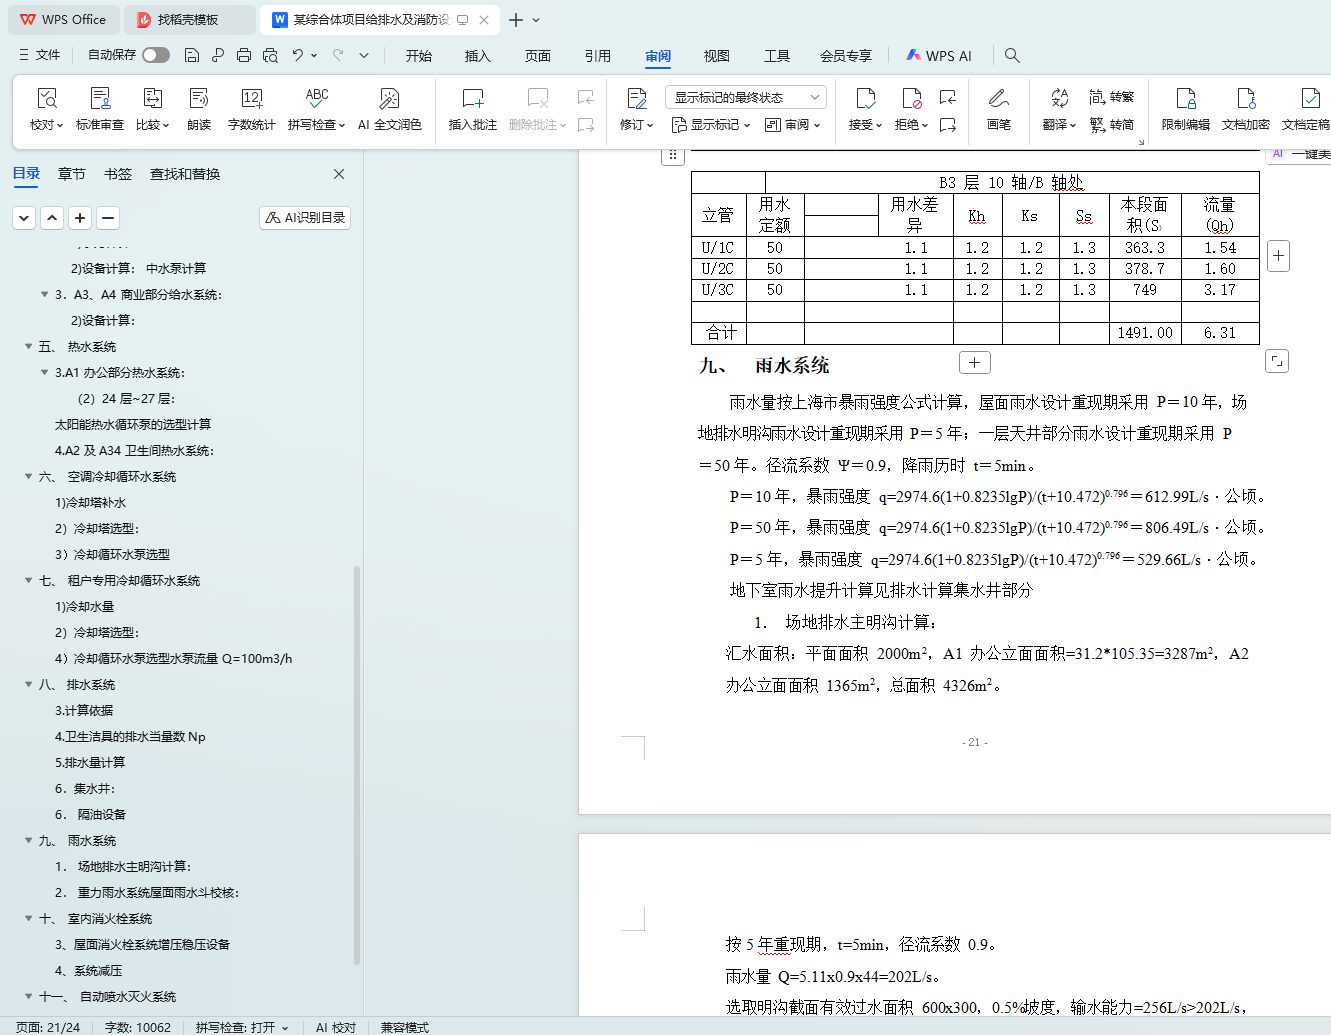Jump to 5.排水量计算 in outline

[90, 763]
